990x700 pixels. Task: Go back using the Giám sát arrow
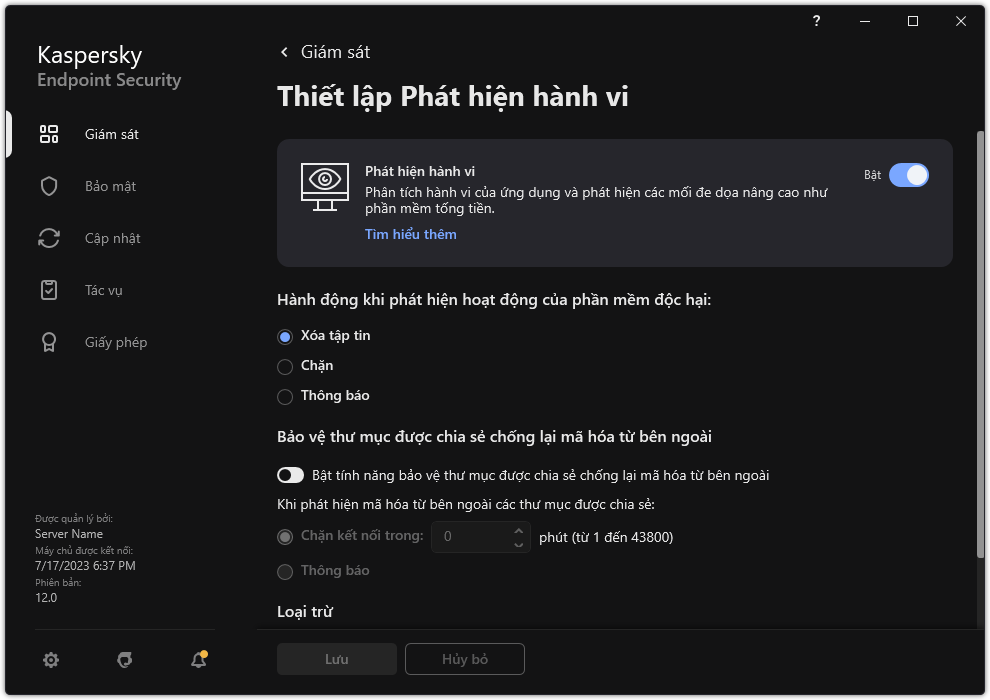click(x=285, y=52)
